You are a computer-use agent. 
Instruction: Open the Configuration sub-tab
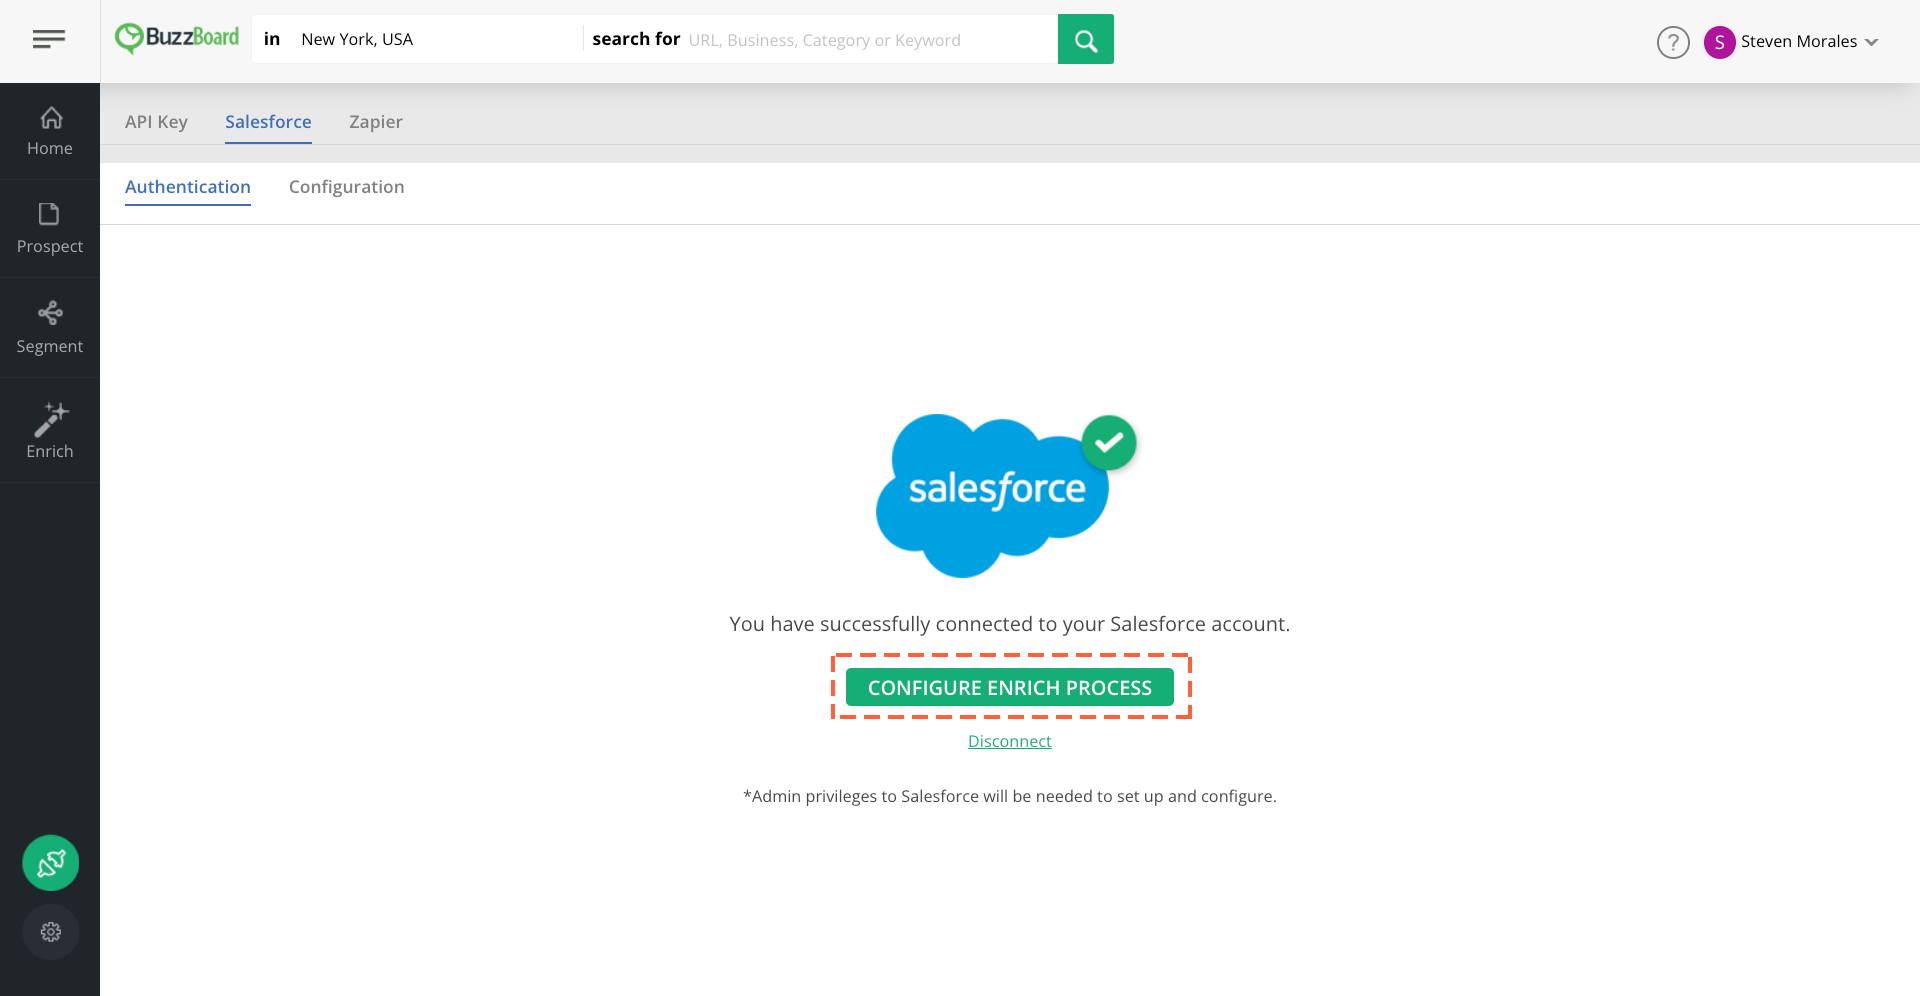point(347,187)
